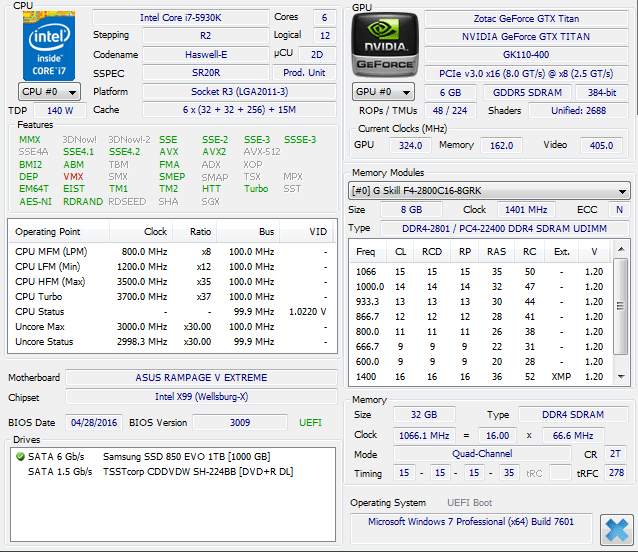This screenshot has height=552, width=638.
Task: Click the green UEFI label
Action: click(310, 423)
